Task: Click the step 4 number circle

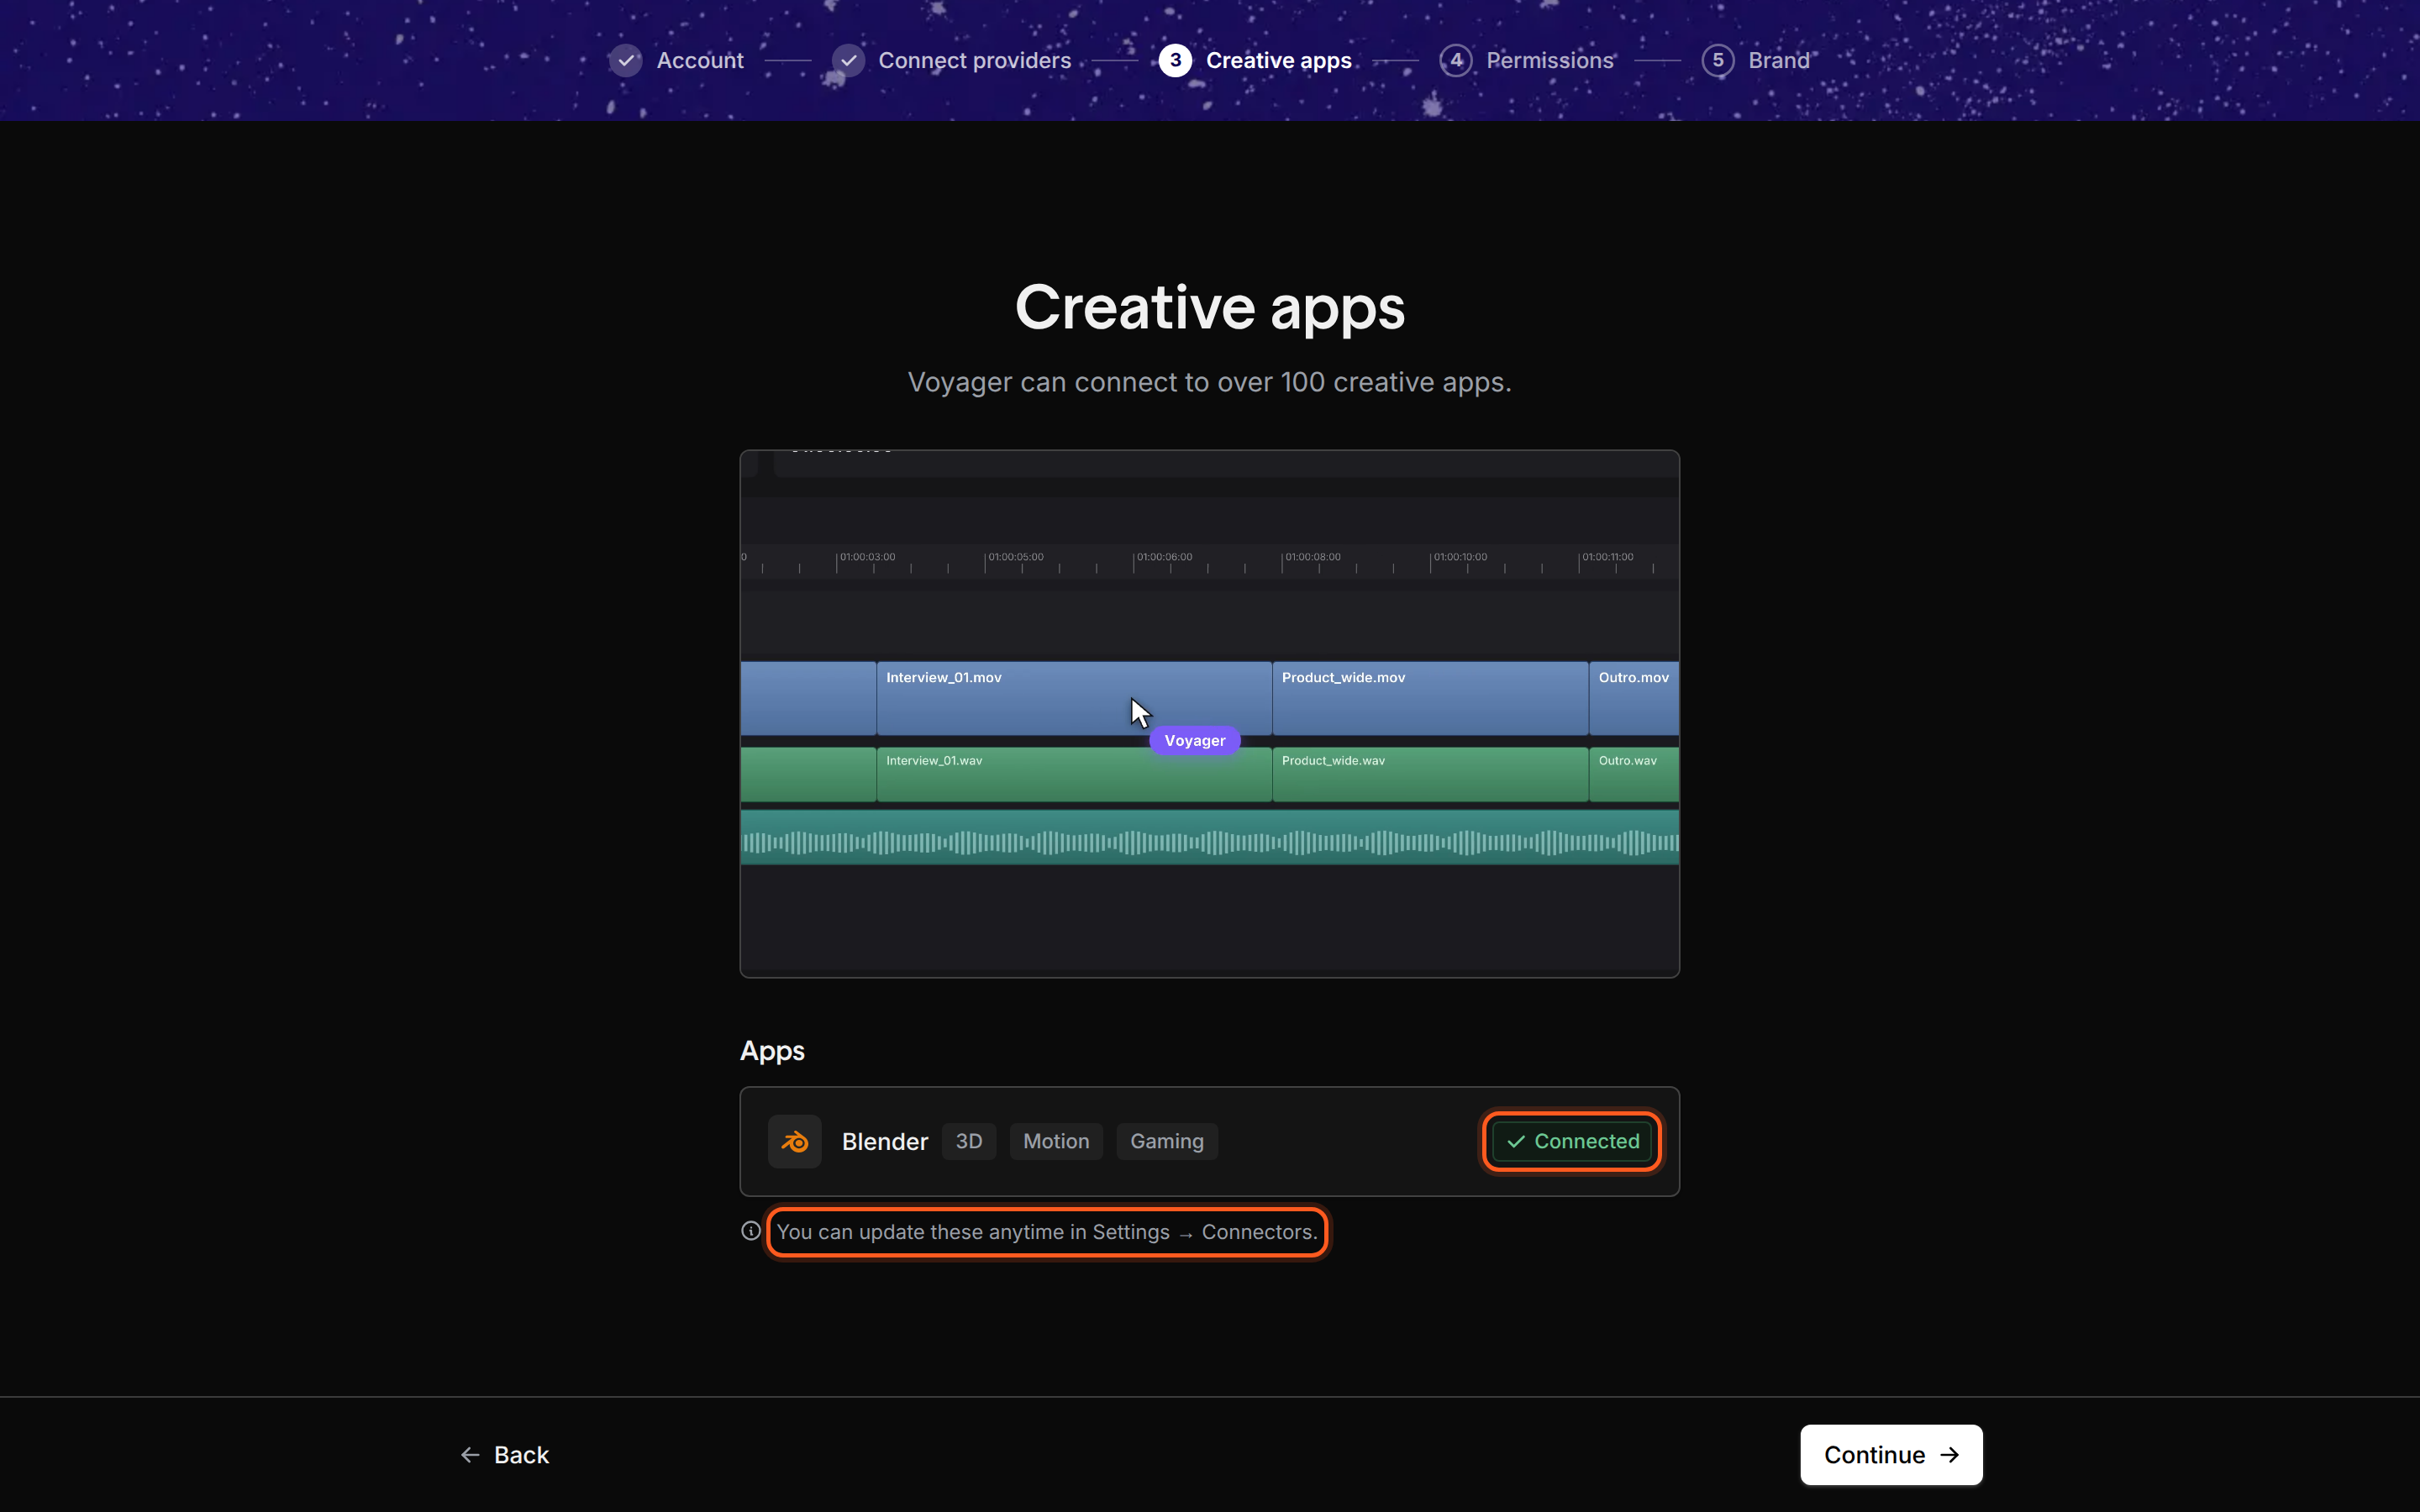Action: click(1456, 60)
